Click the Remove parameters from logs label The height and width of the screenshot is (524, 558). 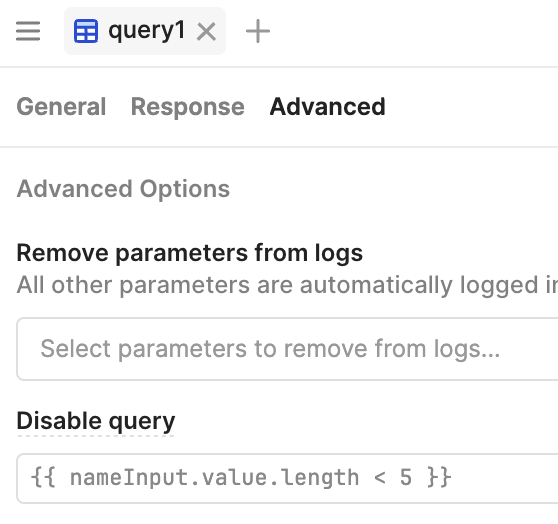(190, 253)
